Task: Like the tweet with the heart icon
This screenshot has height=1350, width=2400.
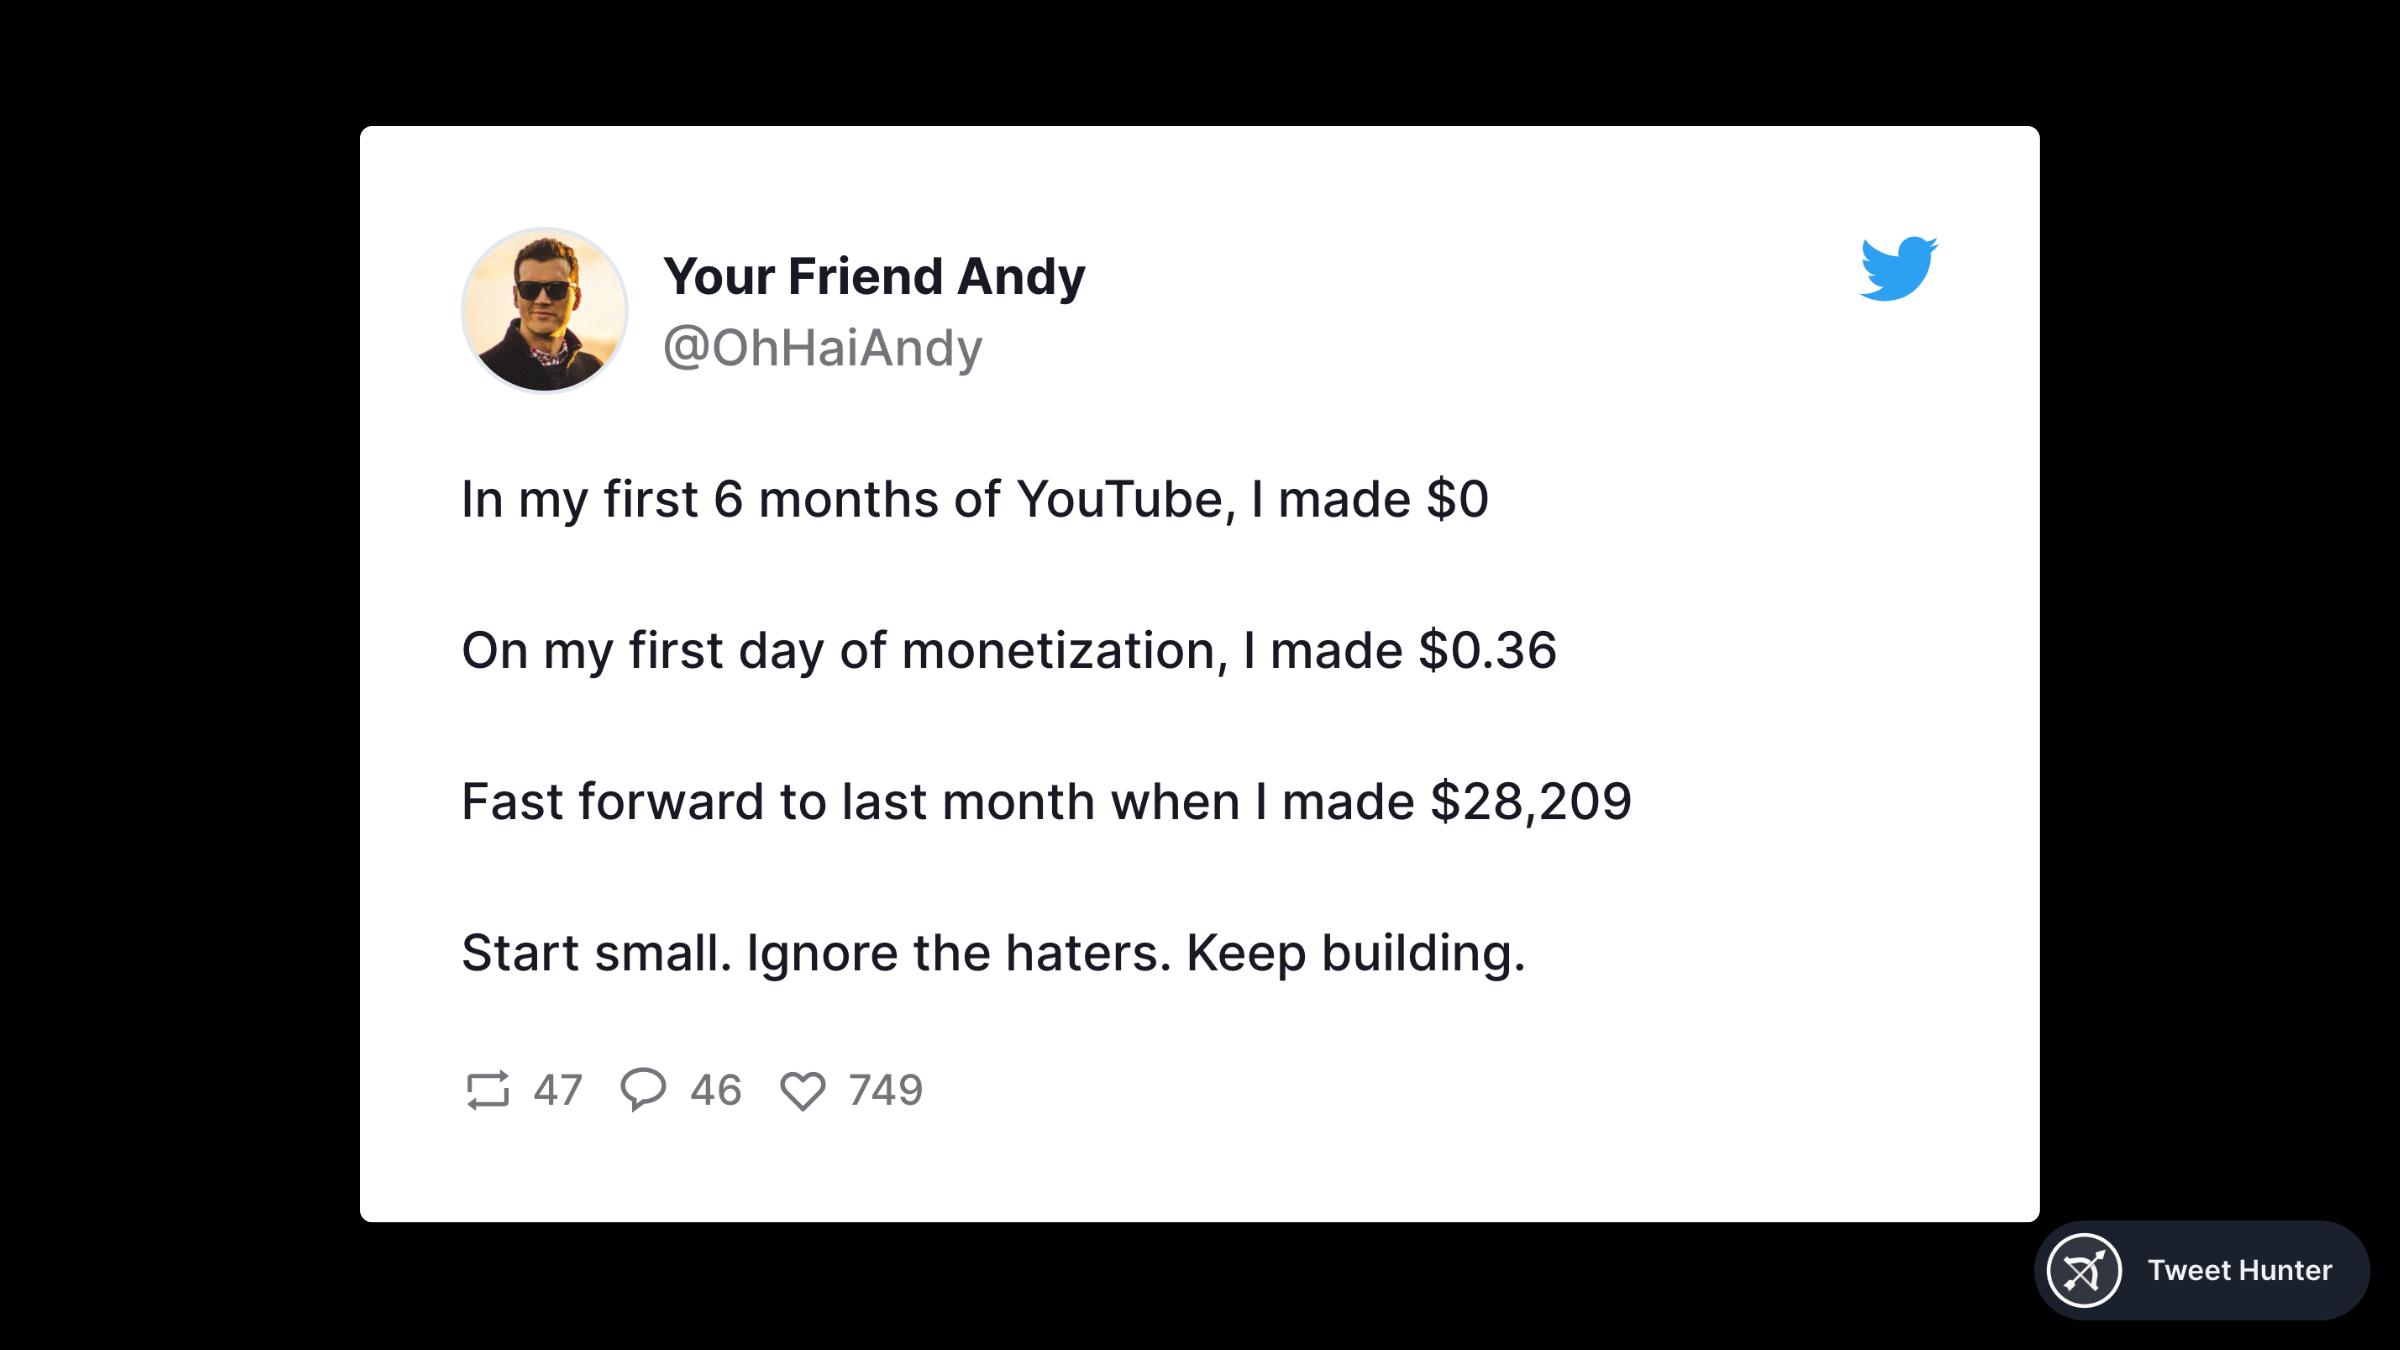Action: (x=802, y=1090)
